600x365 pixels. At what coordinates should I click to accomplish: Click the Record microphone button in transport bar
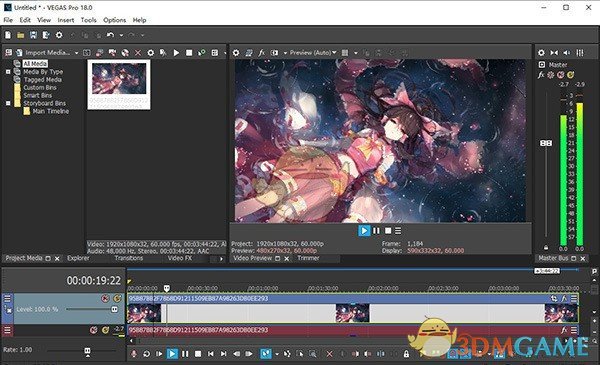pos(134,354)
